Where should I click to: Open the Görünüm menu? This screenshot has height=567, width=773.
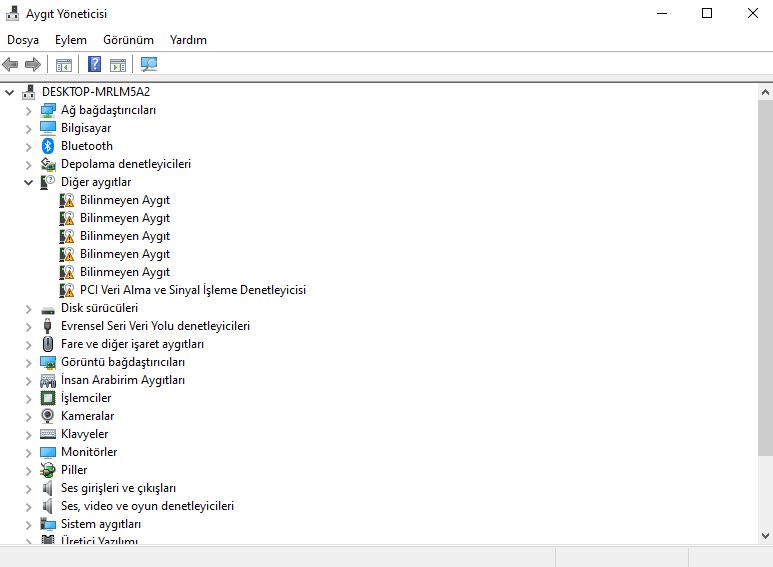click(128, 40)
